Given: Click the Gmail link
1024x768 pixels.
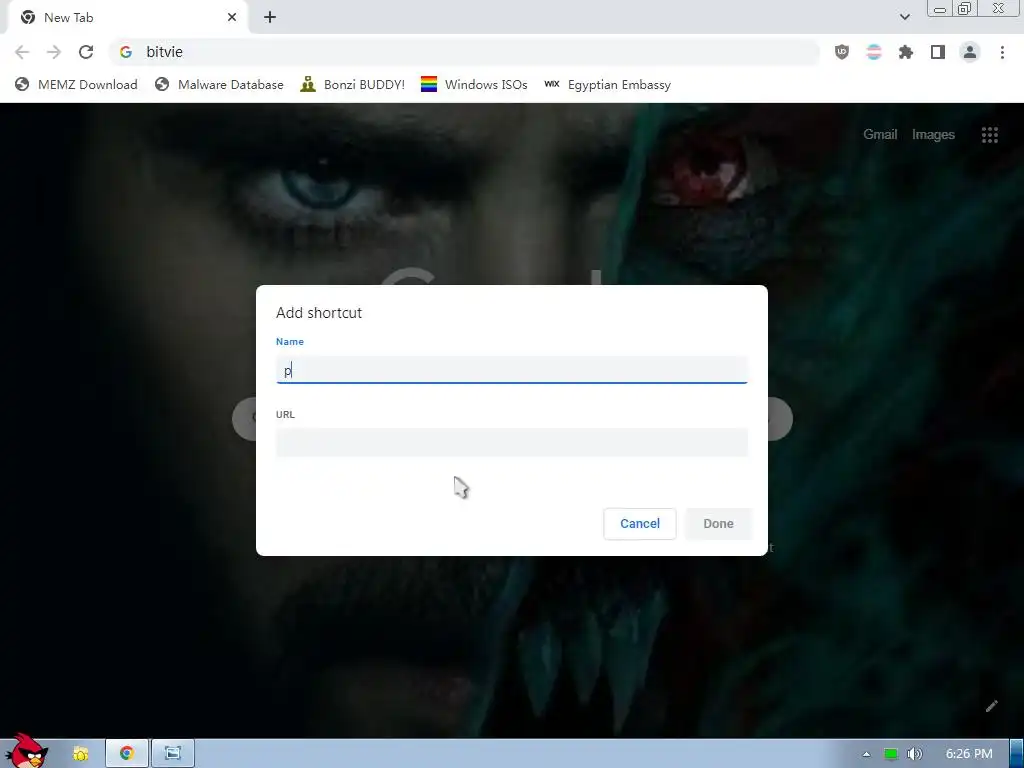Looking at the screenshot, I should pos(880,135).
